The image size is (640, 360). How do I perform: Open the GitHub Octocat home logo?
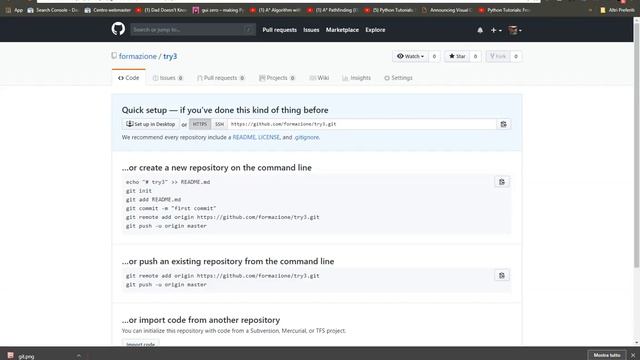coord(118,29)
